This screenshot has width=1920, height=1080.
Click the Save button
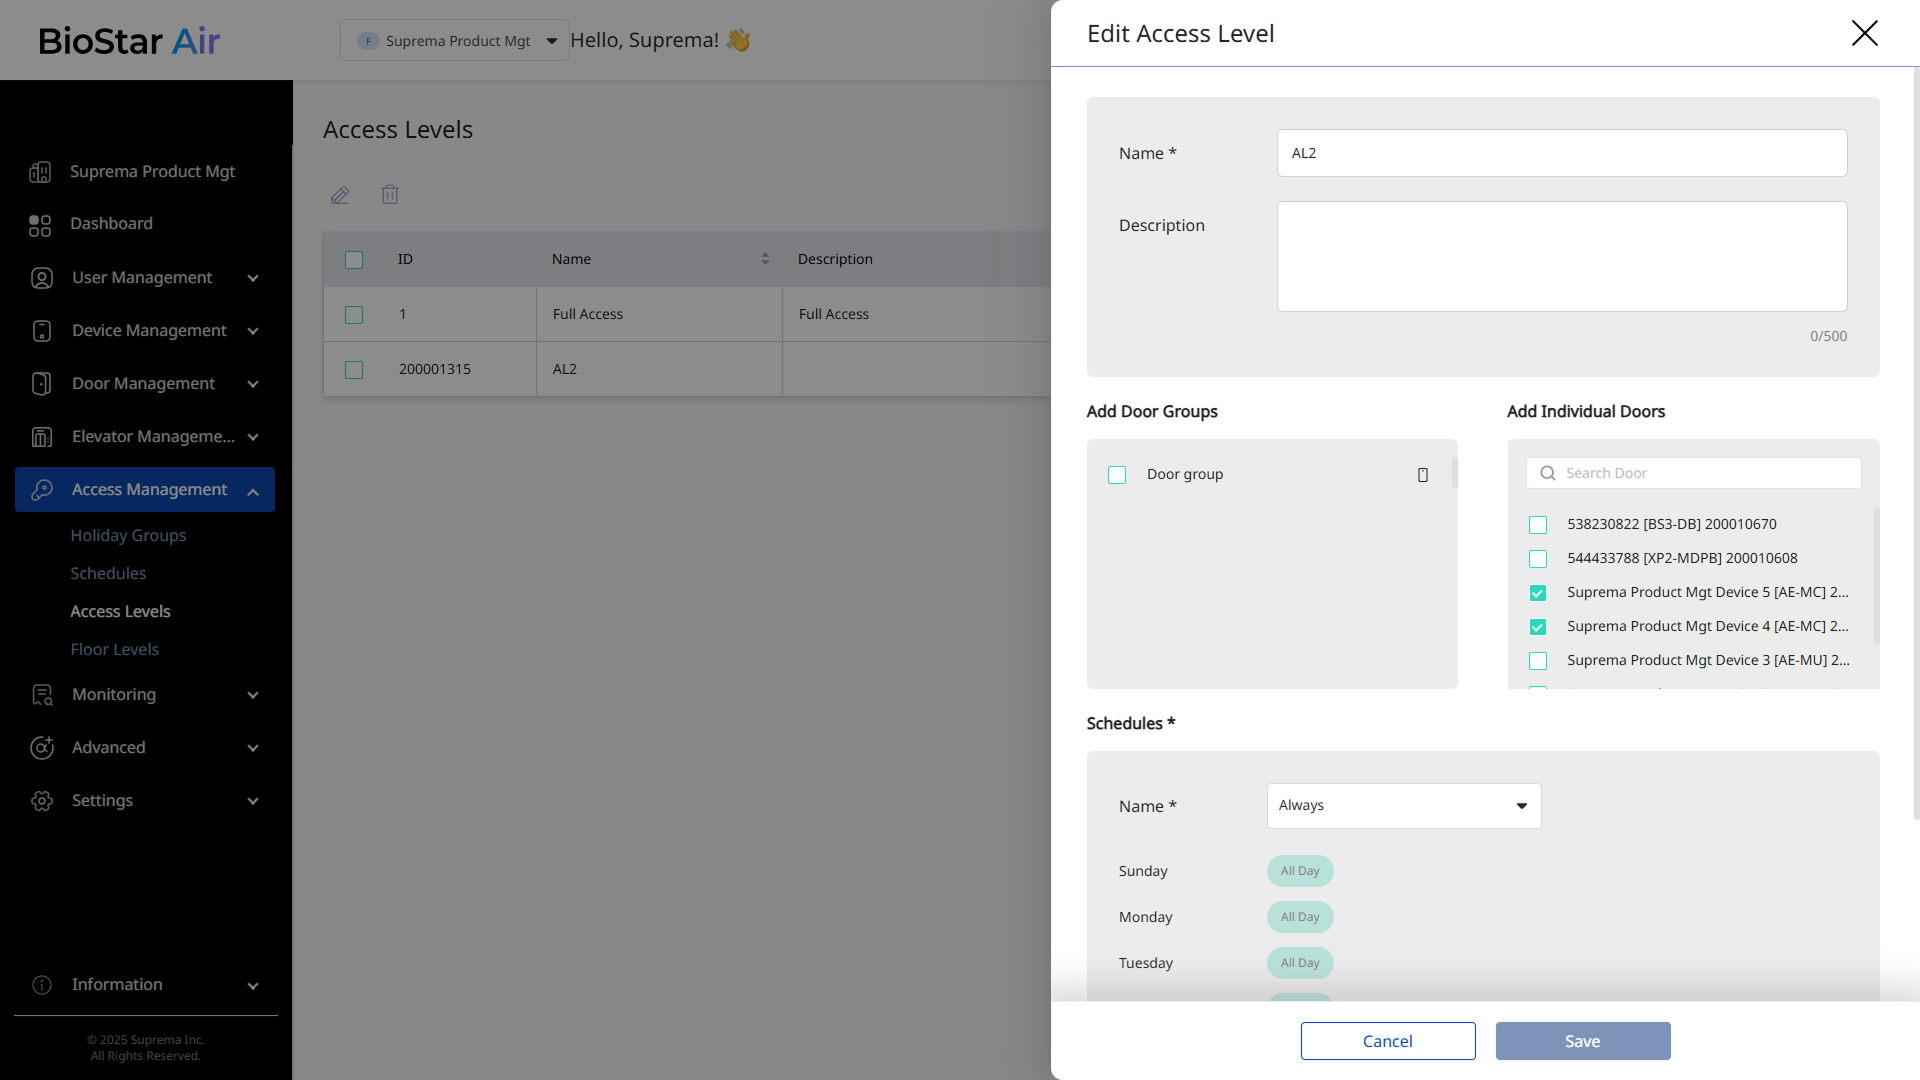[1582, 1041]
